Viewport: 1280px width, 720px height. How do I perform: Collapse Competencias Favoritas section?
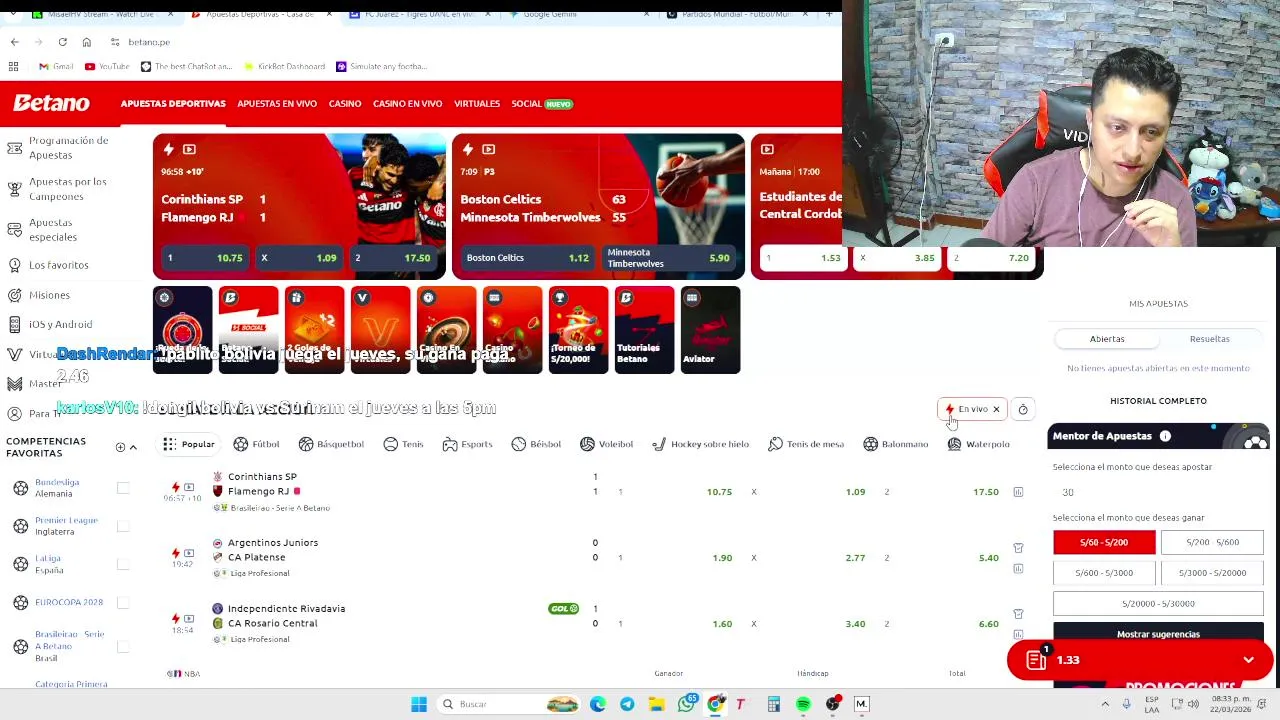click(x=133, y=447)
